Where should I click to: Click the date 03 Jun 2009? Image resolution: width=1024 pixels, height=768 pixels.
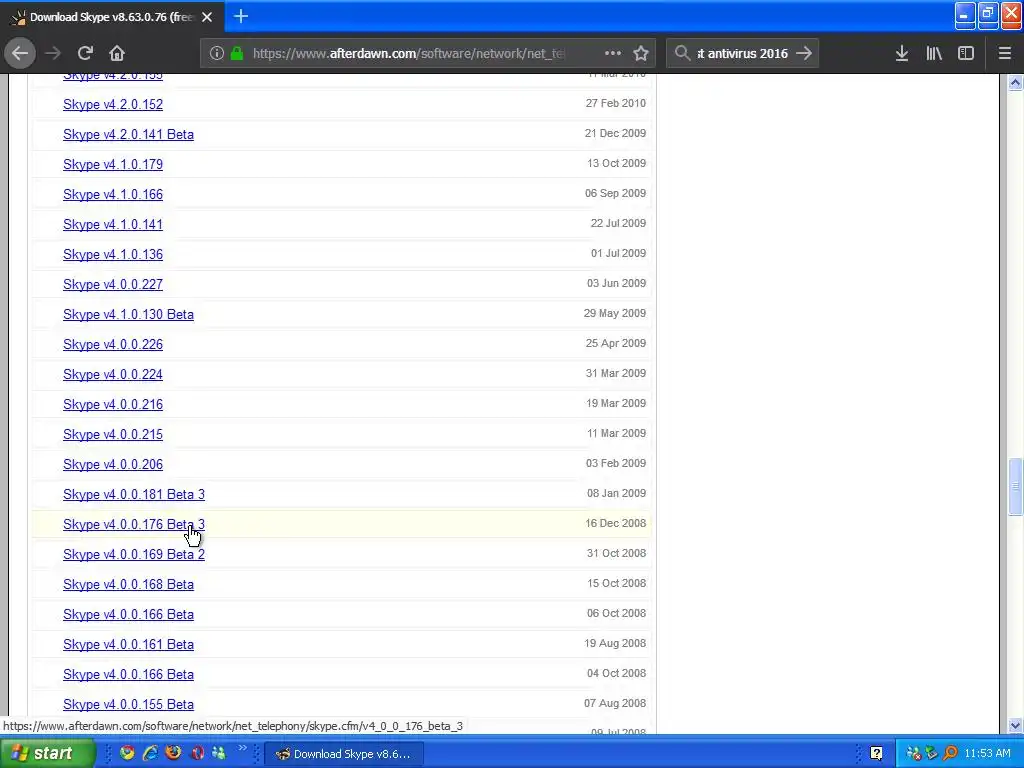(x=616, y=283)
